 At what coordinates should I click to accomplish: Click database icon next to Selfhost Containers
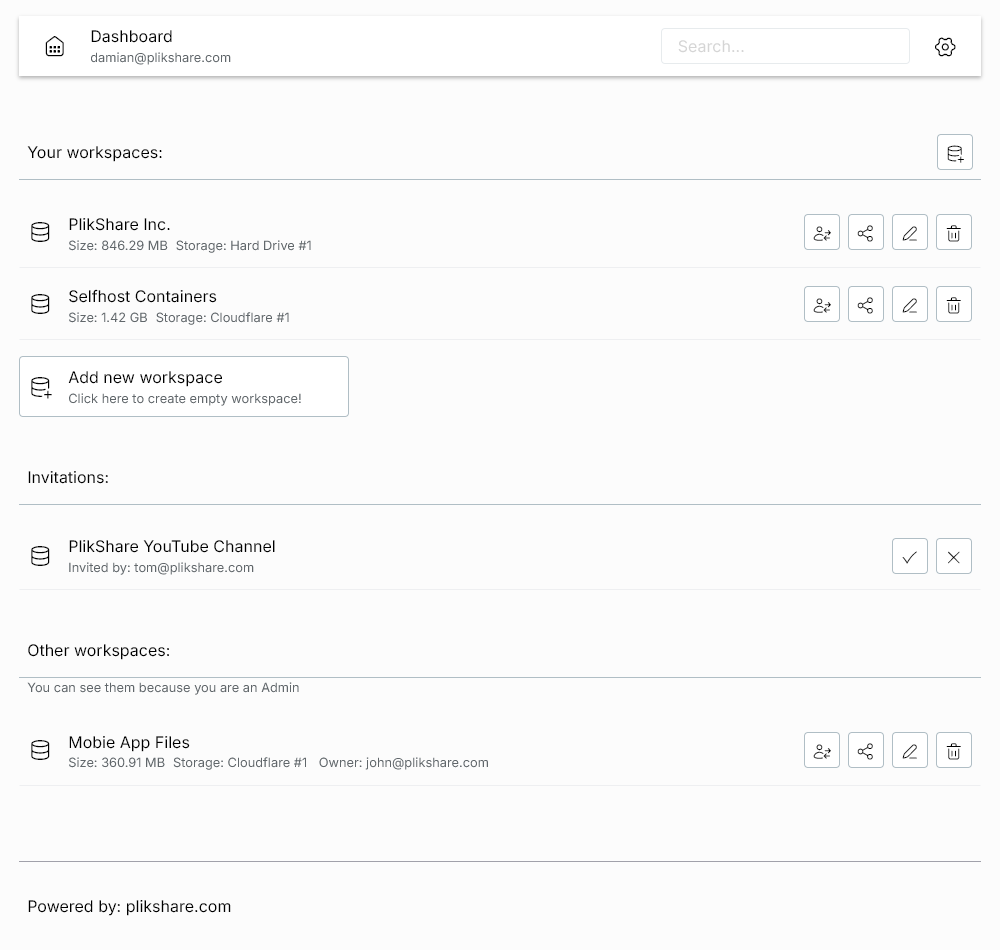[40, 304]
